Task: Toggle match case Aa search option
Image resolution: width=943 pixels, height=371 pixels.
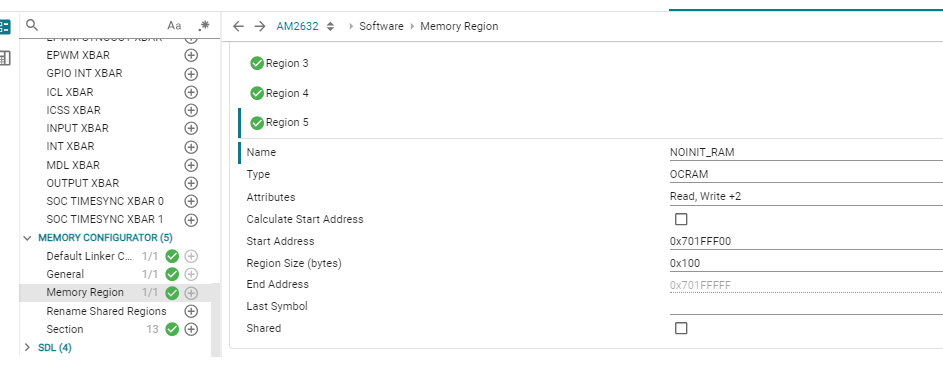Action: pyautogui.click(x=174, y=25)
